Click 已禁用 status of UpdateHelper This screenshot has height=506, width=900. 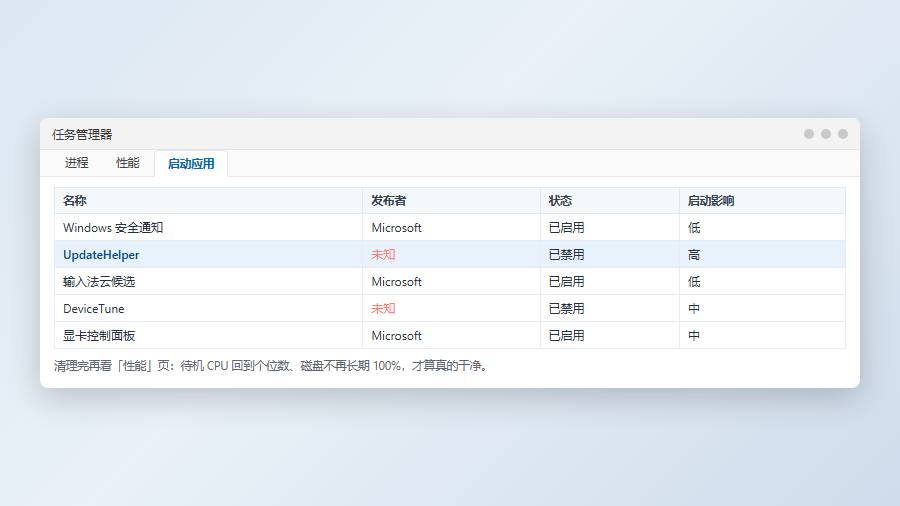pyautogui.click(x=567, y=255)
